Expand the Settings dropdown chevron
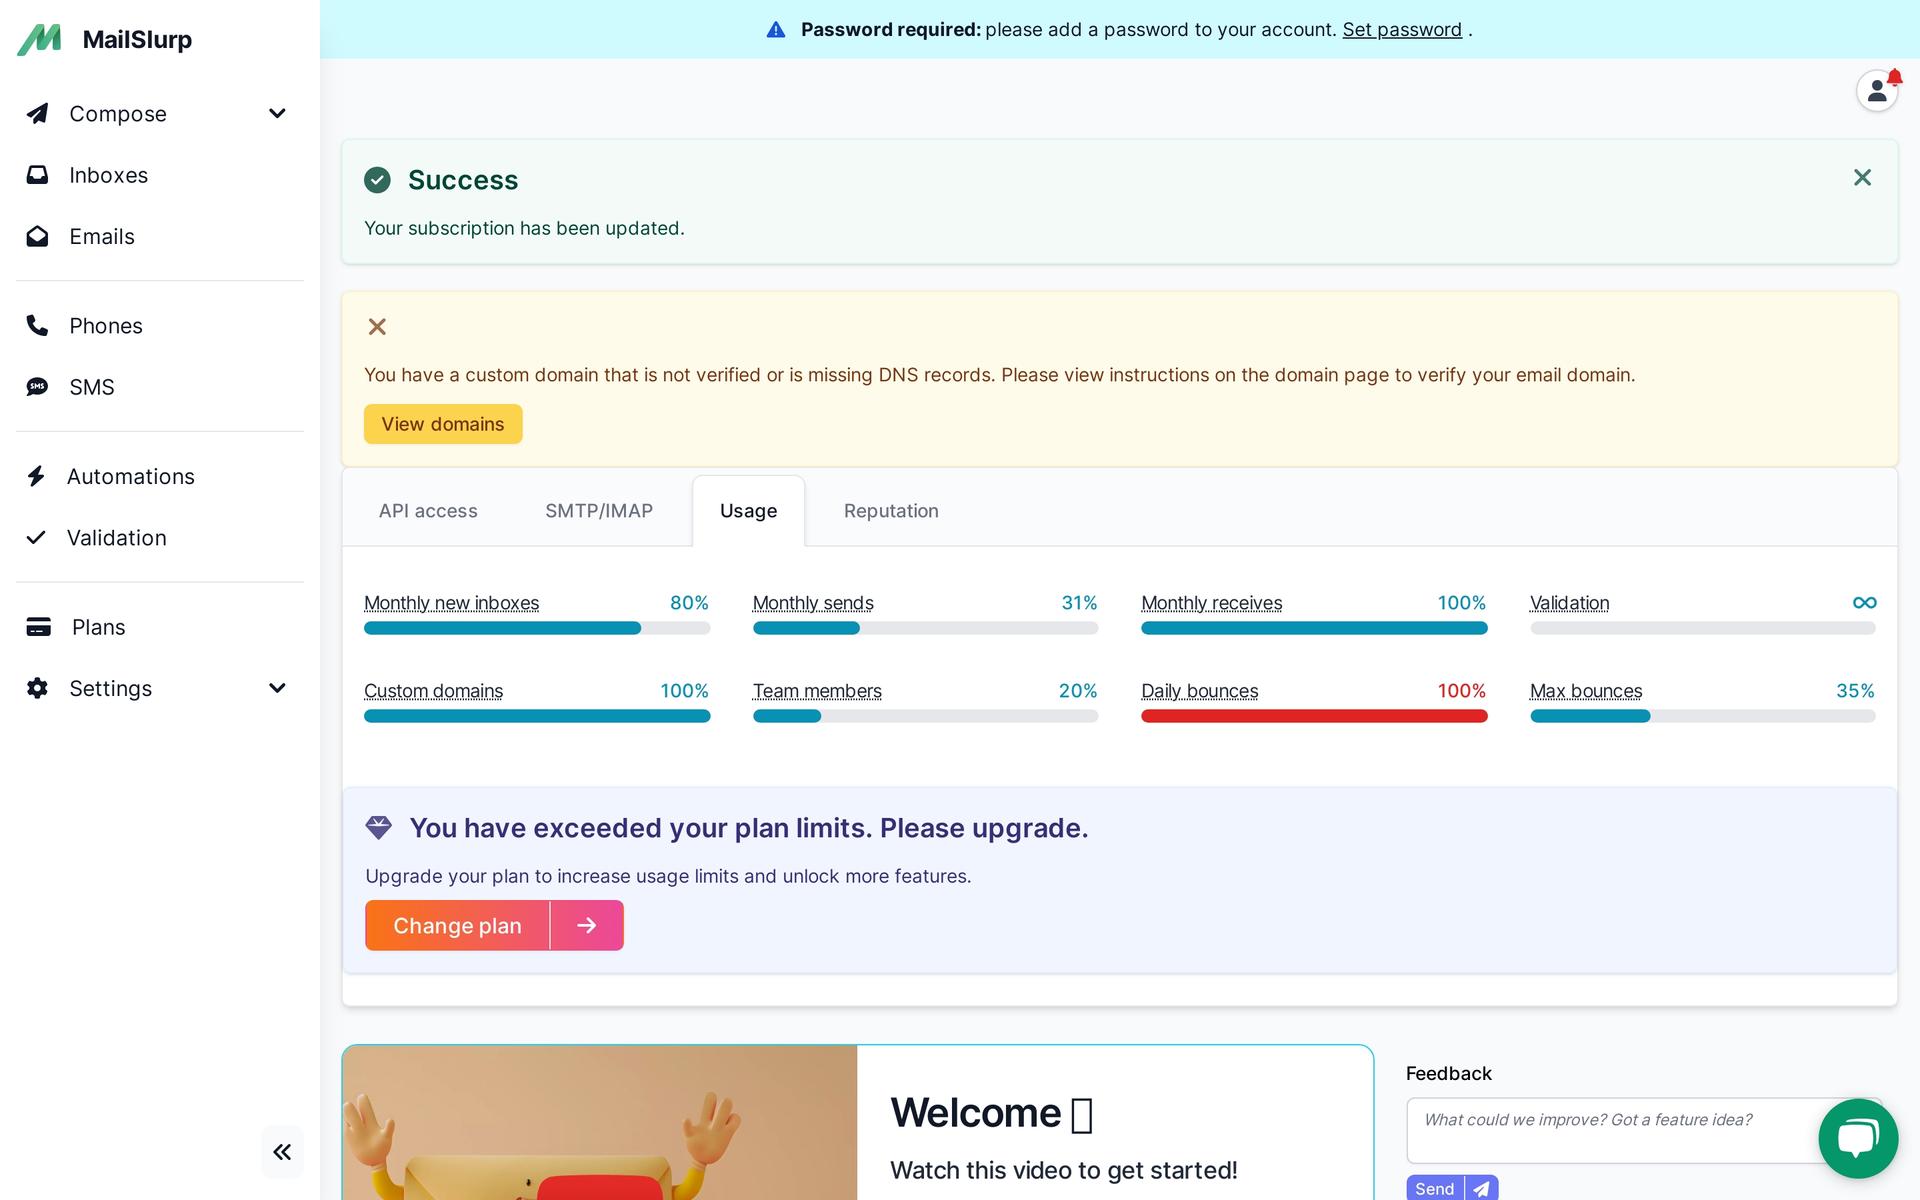1920x1200 pixels. 276,687
